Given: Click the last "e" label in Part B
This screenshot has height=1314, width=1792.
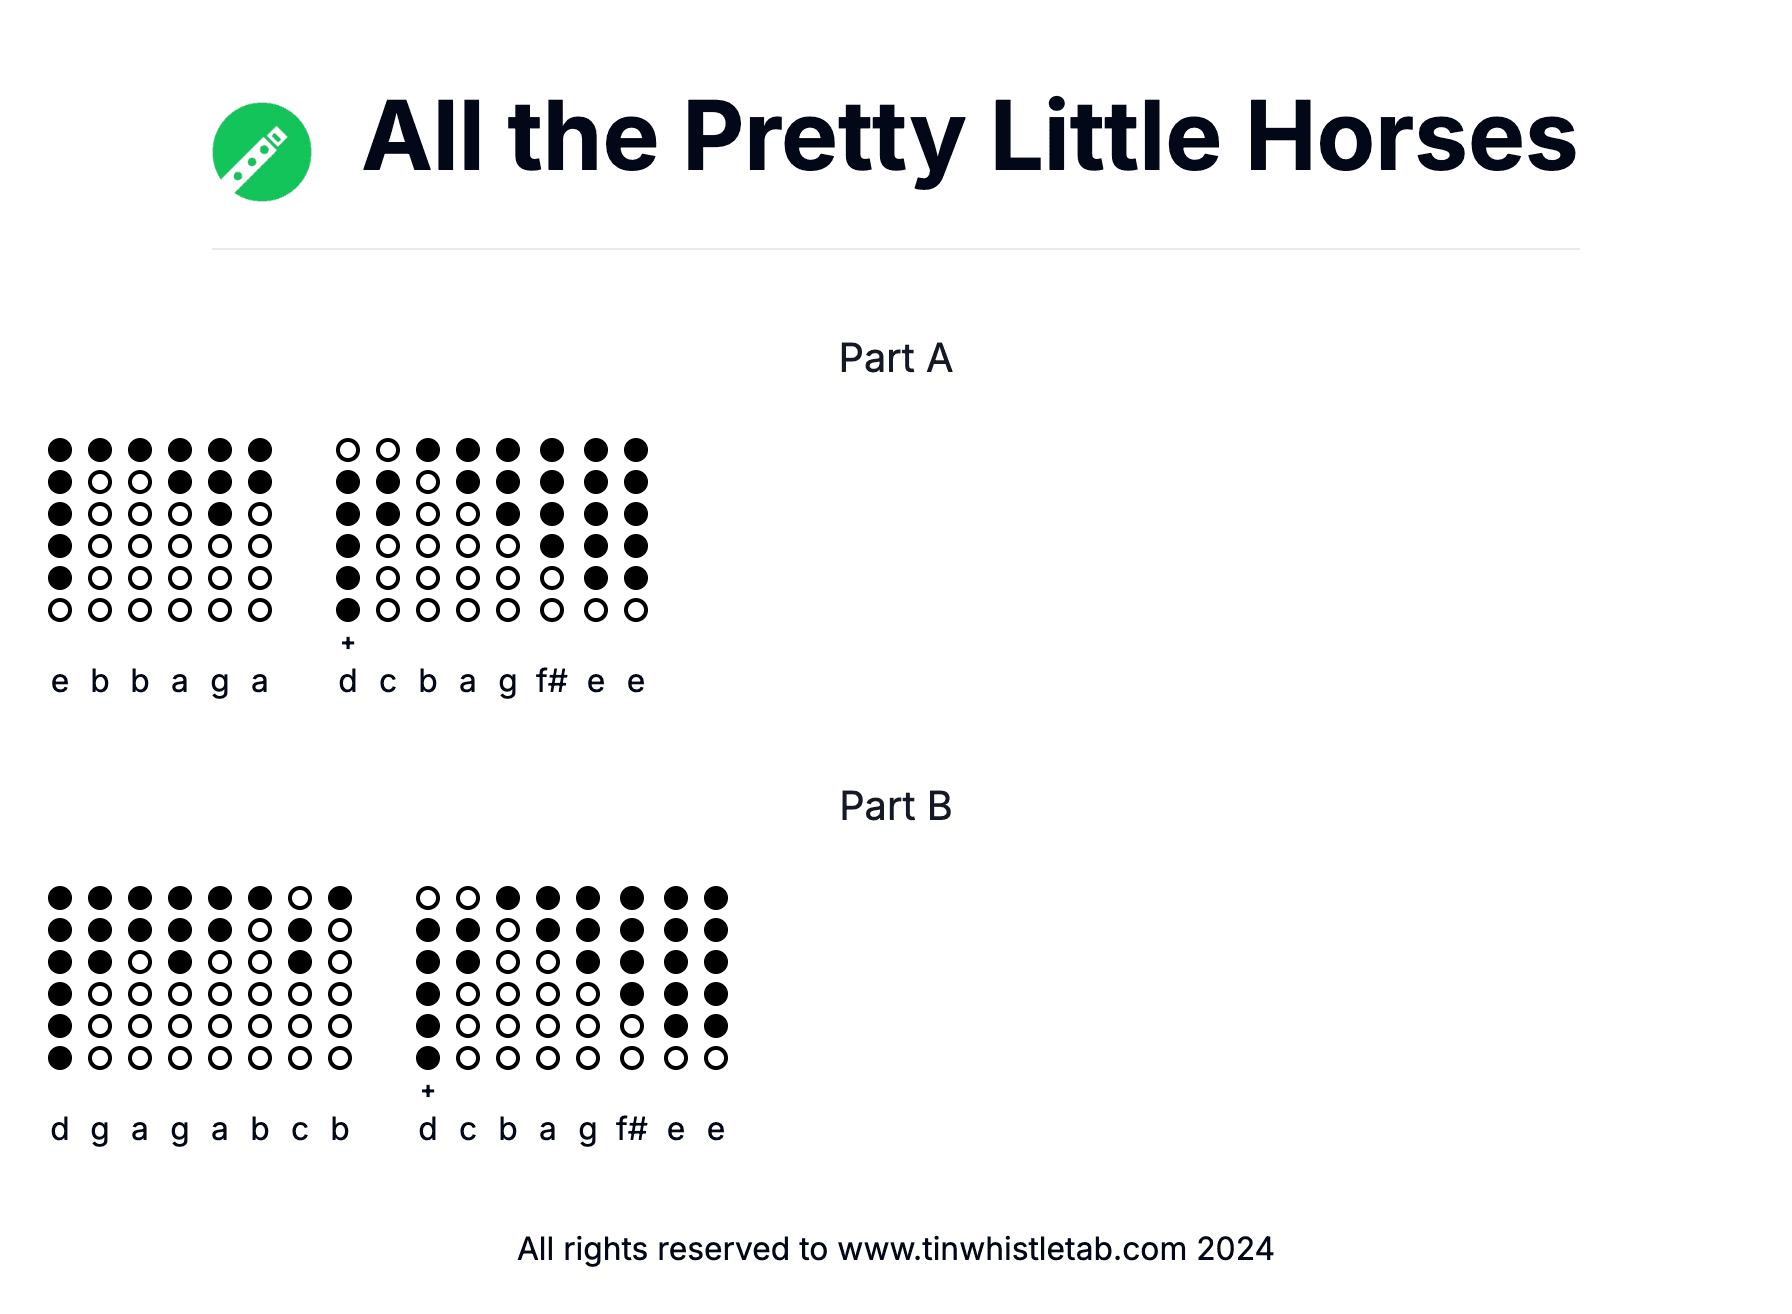Looking at the screenshot, I should (x=716, y=1130).
